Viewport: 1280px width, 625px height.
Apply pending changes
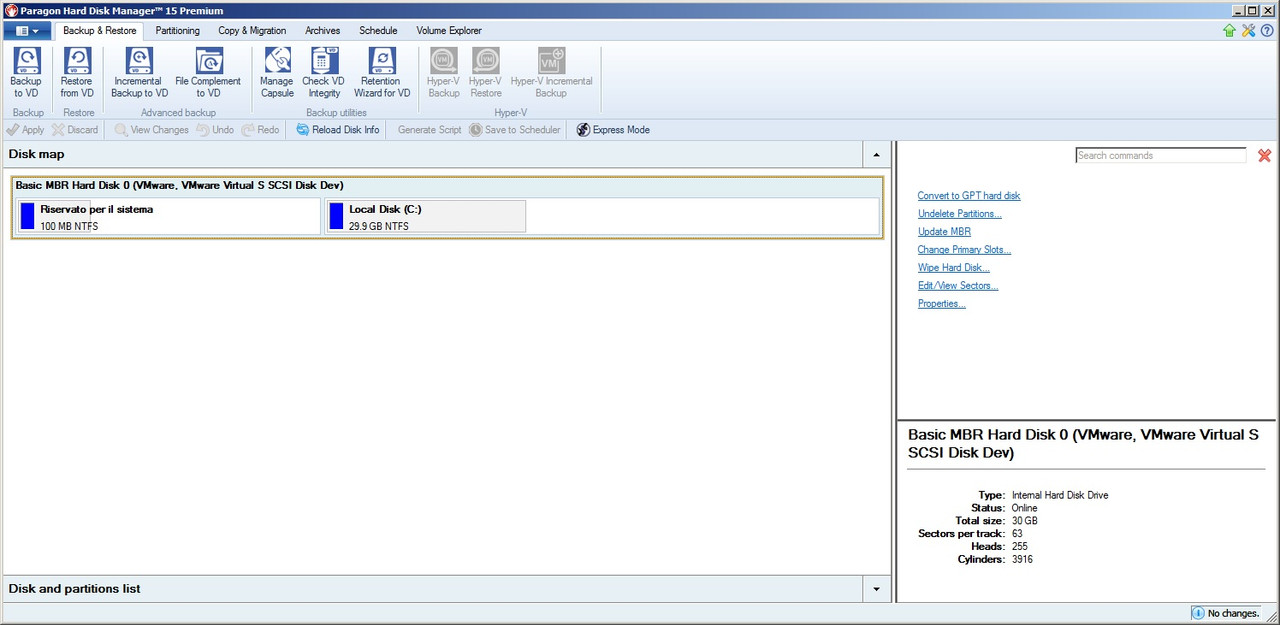click(x=25, y=130)
